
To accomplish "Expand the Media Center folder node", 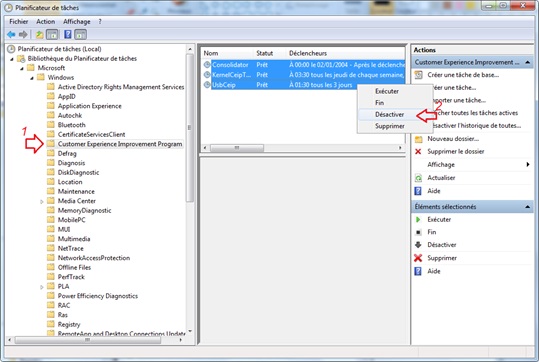I will pyautogui.click(x=42, y=201).
